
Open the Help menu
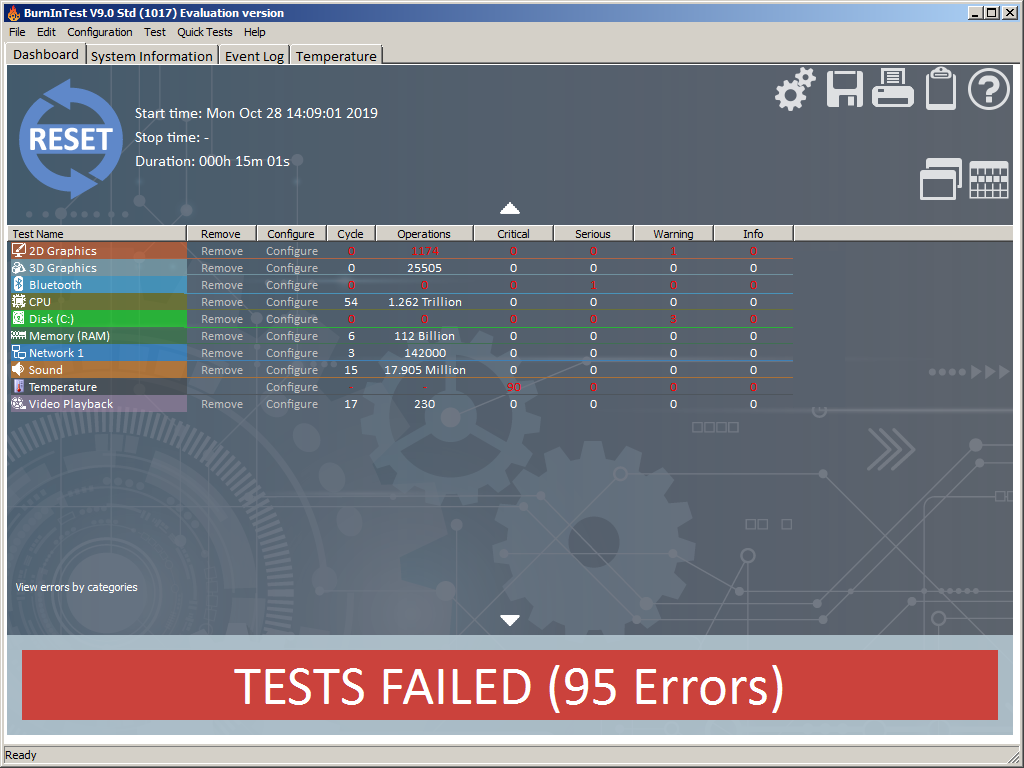point(255,32)
